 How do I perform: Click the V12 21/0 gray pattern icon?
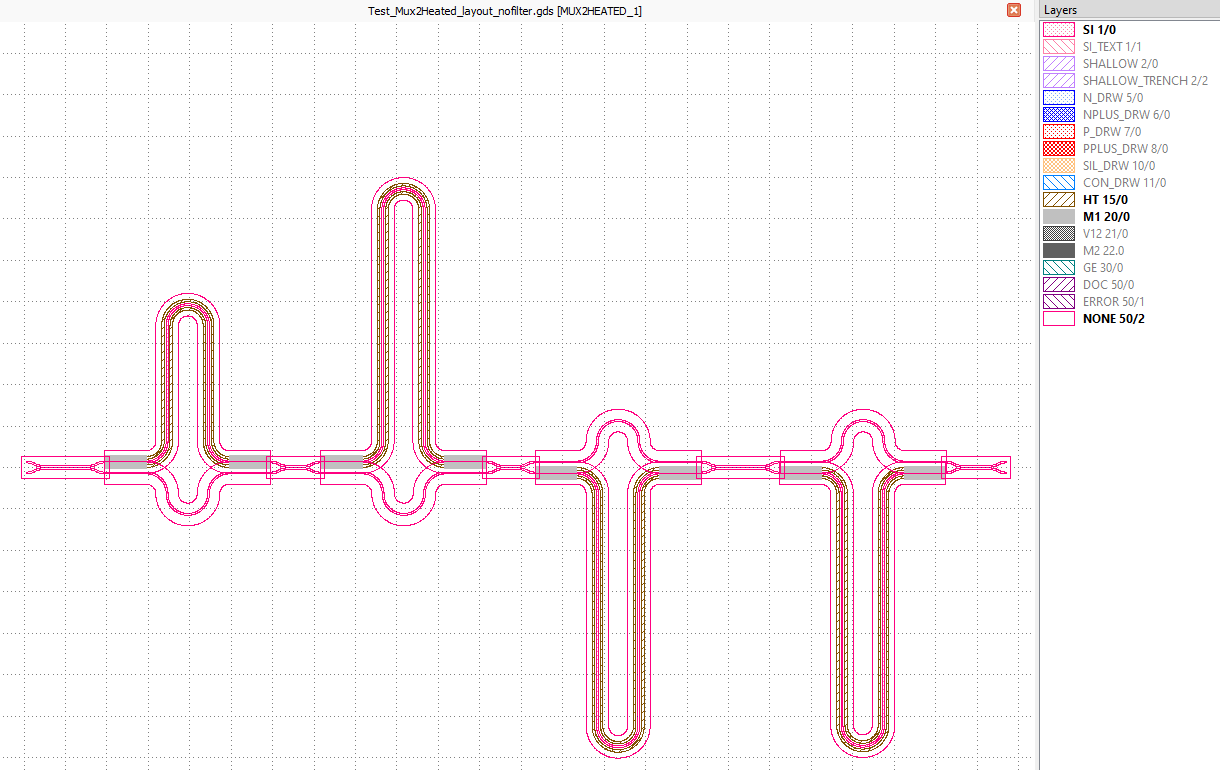[x=1058, y=234]
